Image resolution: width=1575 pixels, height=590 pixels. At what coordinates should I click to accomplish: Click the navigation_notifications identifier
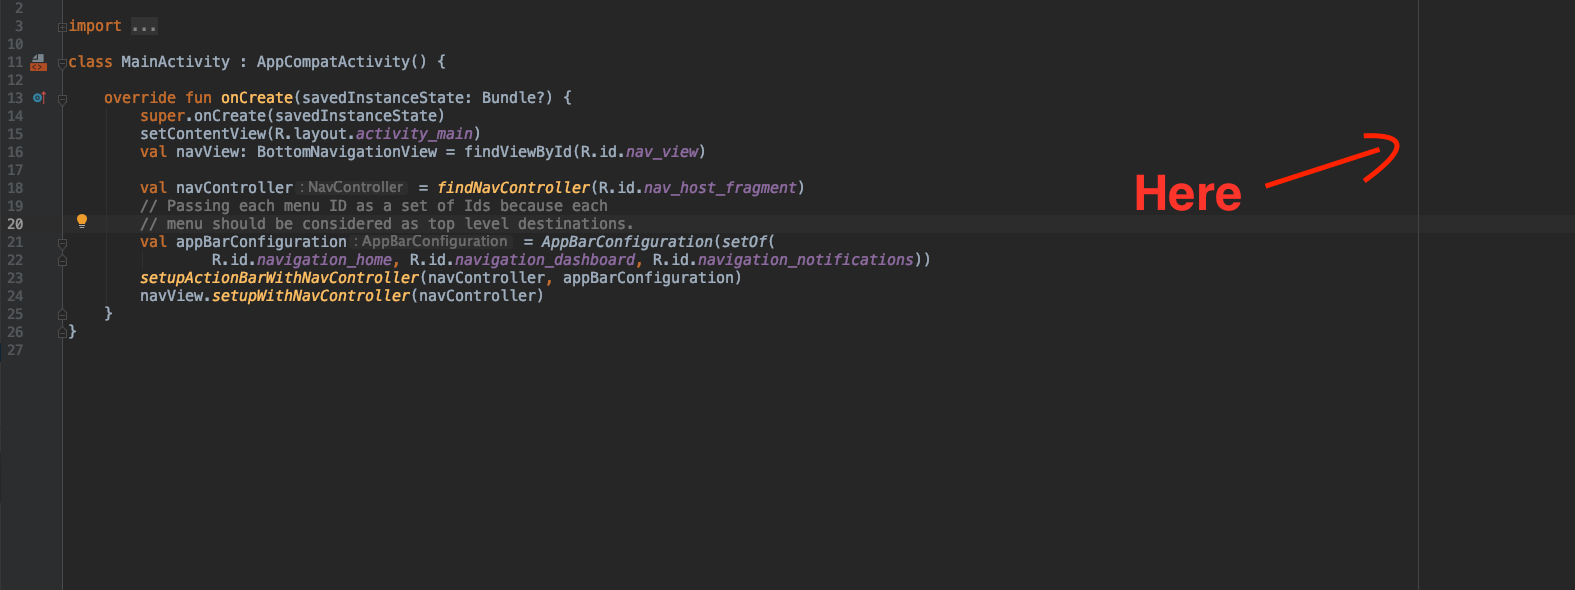[806, 260]
